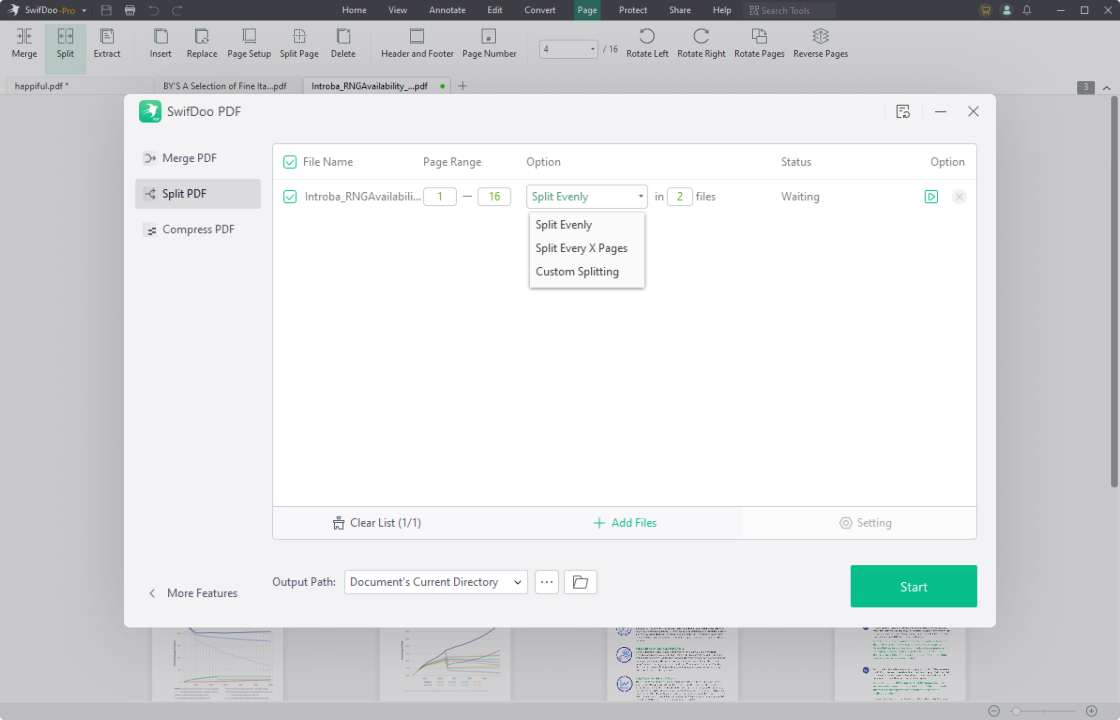Click the green Start button
1120x720 pixels.
(x=914, y=586)
